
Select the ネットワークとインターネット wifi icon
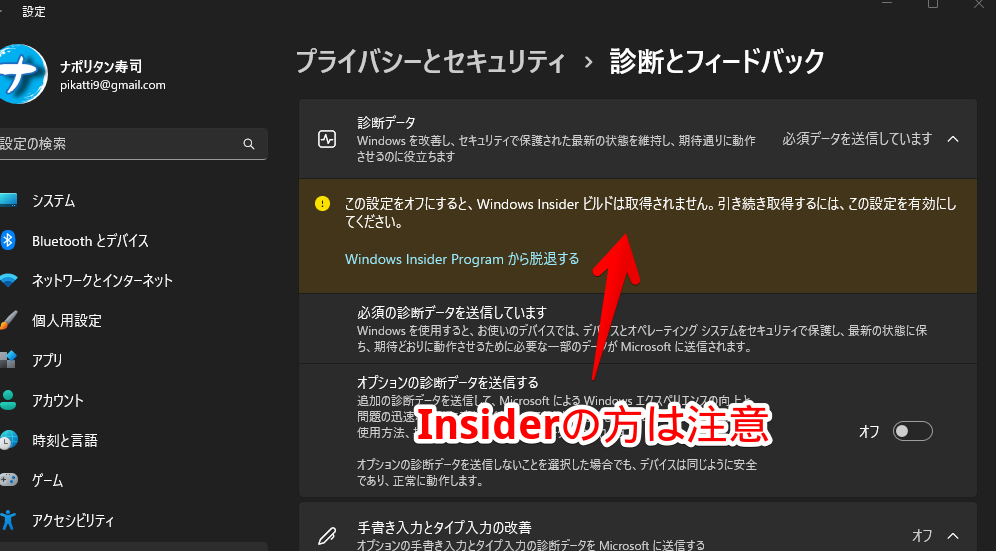click(8, 280)
